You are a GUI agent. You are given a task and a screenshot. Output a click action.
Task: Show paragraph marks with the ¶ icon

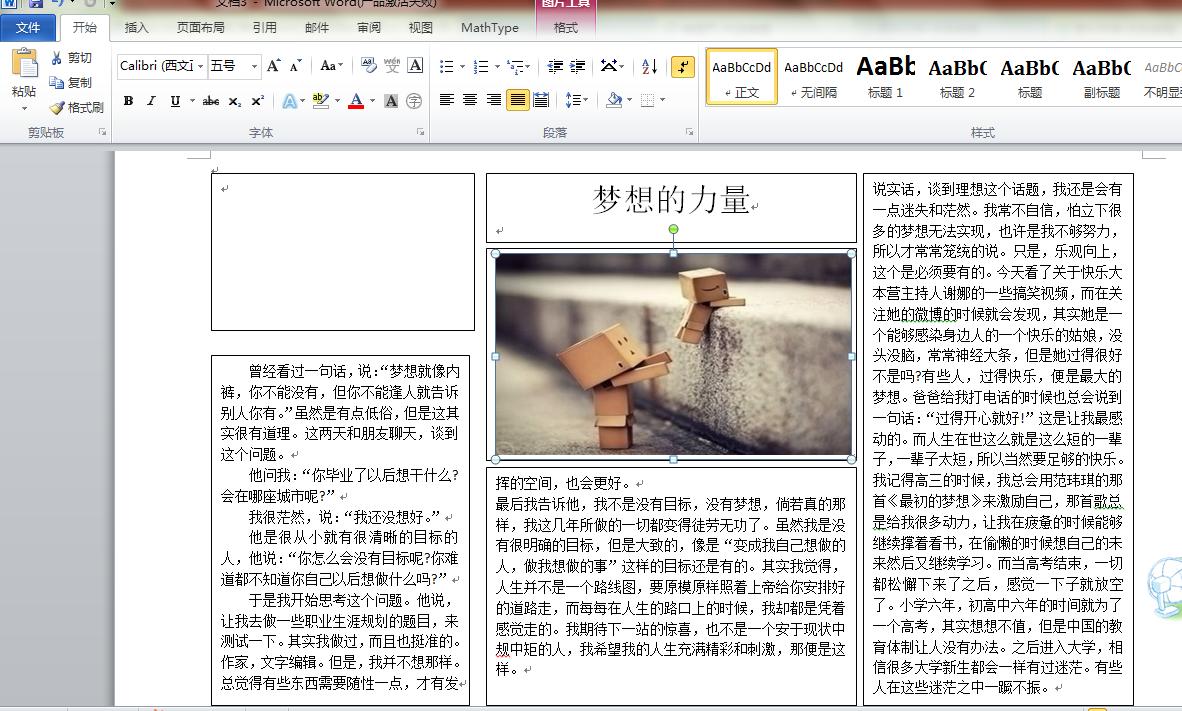pos(683,66)
